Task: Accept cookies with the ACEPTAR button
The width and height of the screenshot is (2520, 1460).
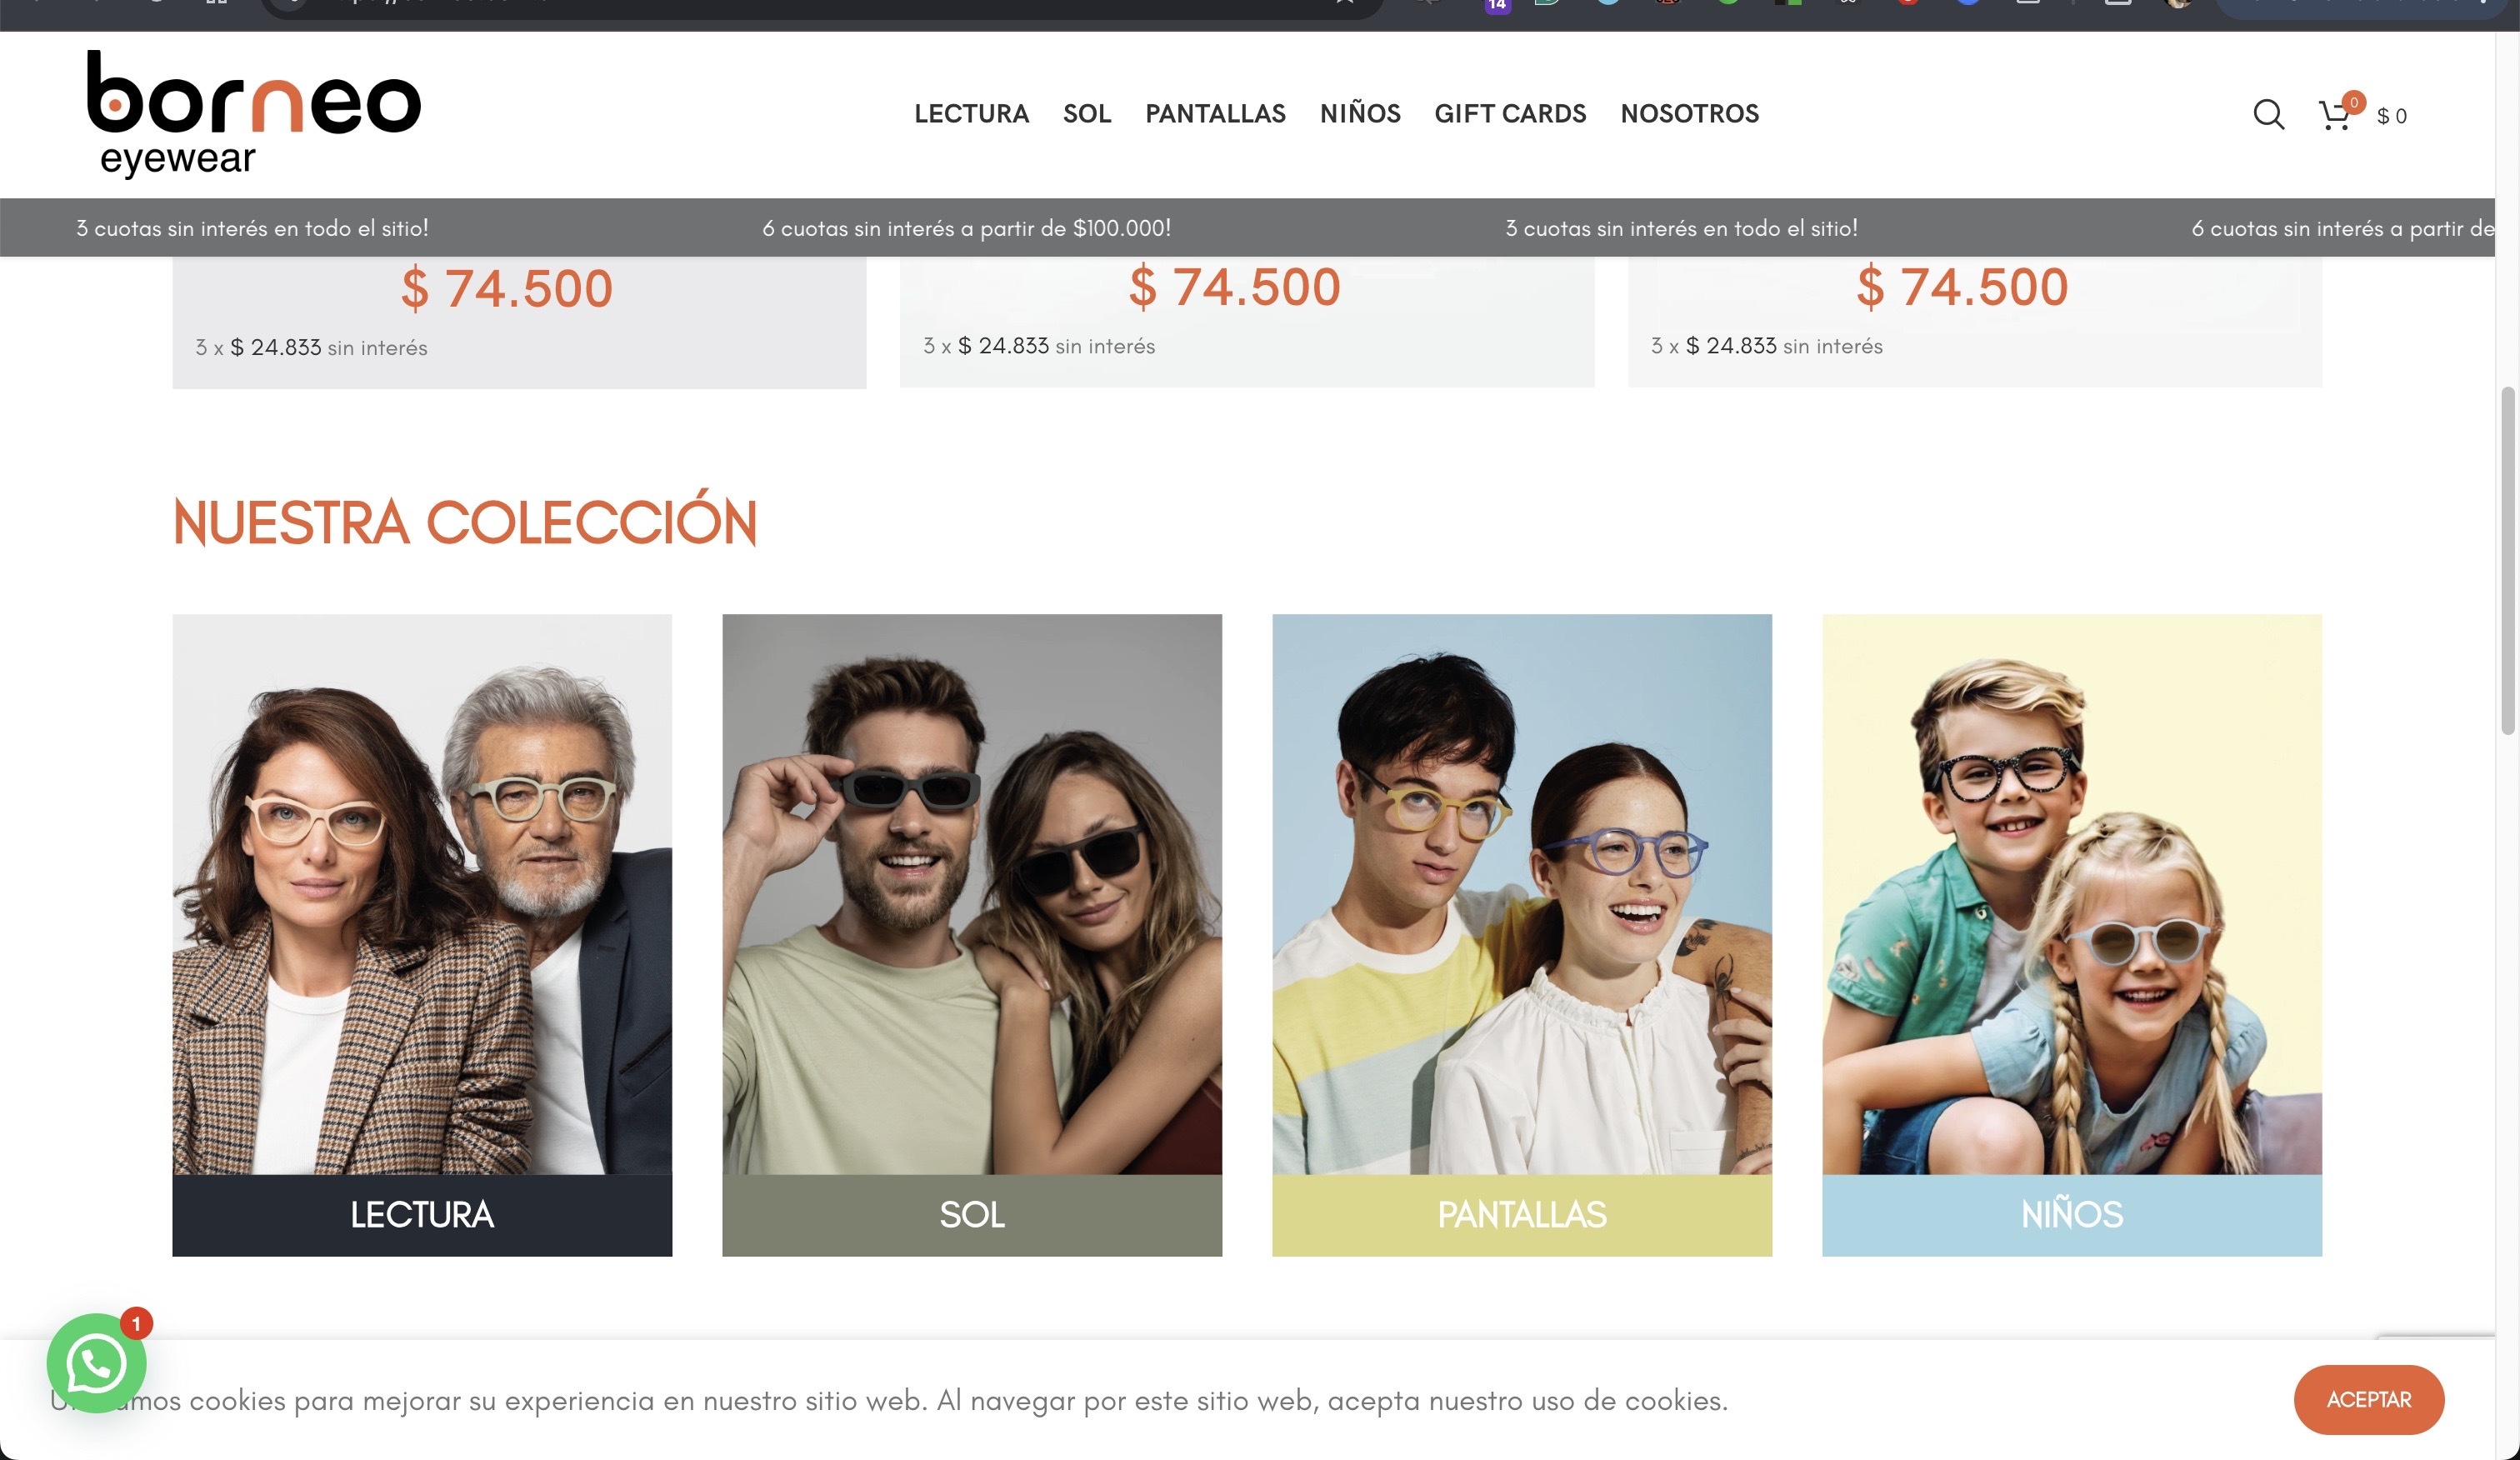Action: point(2368,1399)
